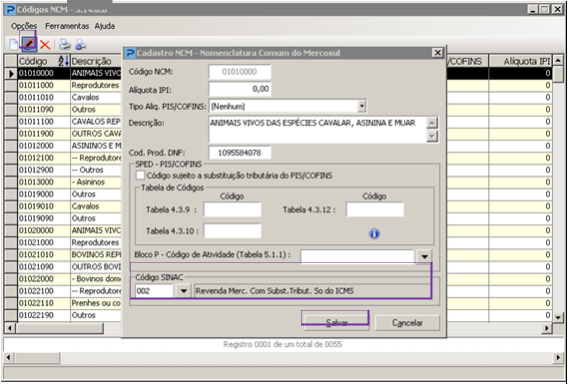Enable substituição tributária do PIS/COFINS checkbox
Viewport: 568px width, 385px height.
(x=140, y=176)
